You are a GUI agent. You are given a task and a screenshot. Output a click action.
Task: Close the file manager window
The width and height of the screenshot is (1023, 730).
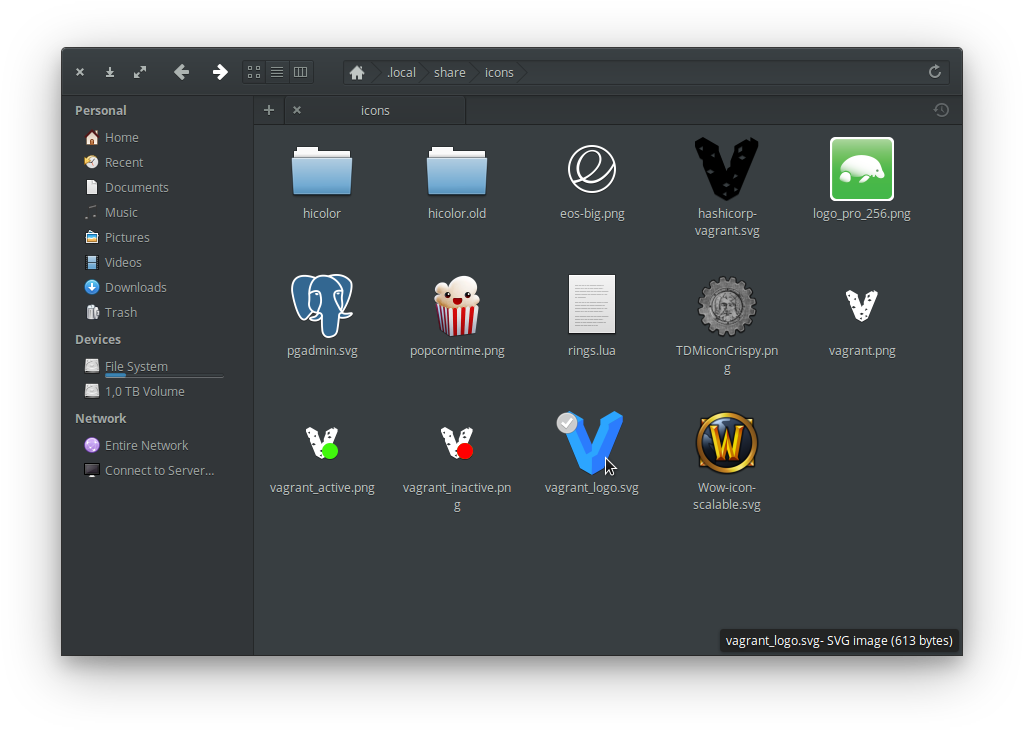point(80,72)
